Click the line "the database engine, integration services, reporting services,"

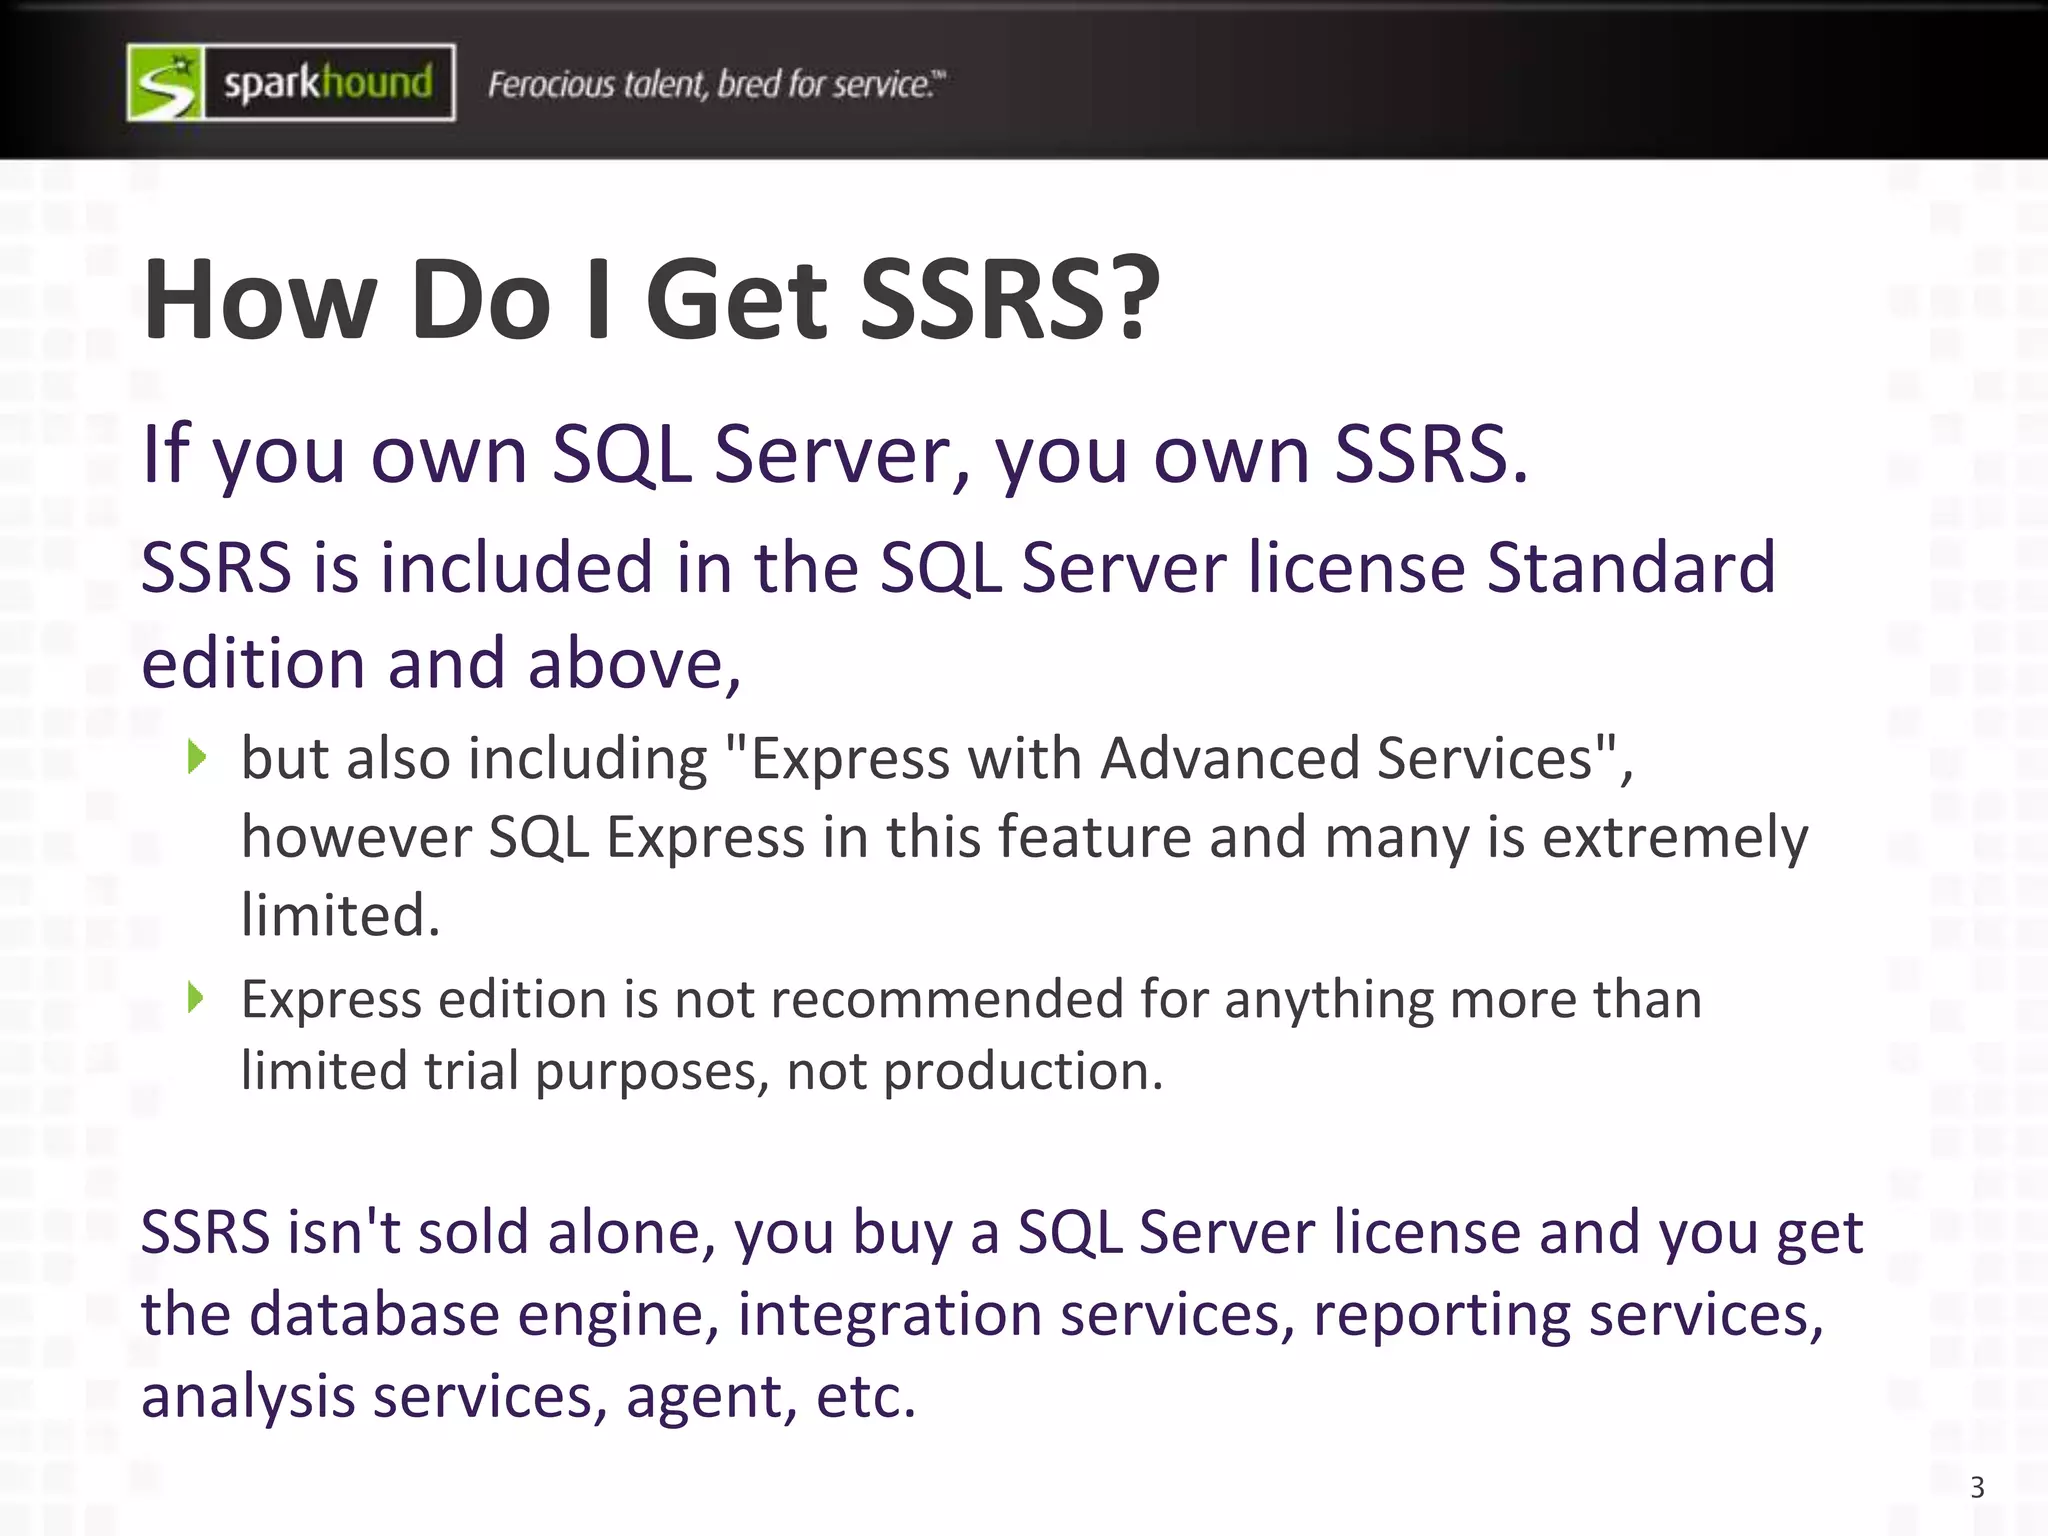coord(983,1316)
